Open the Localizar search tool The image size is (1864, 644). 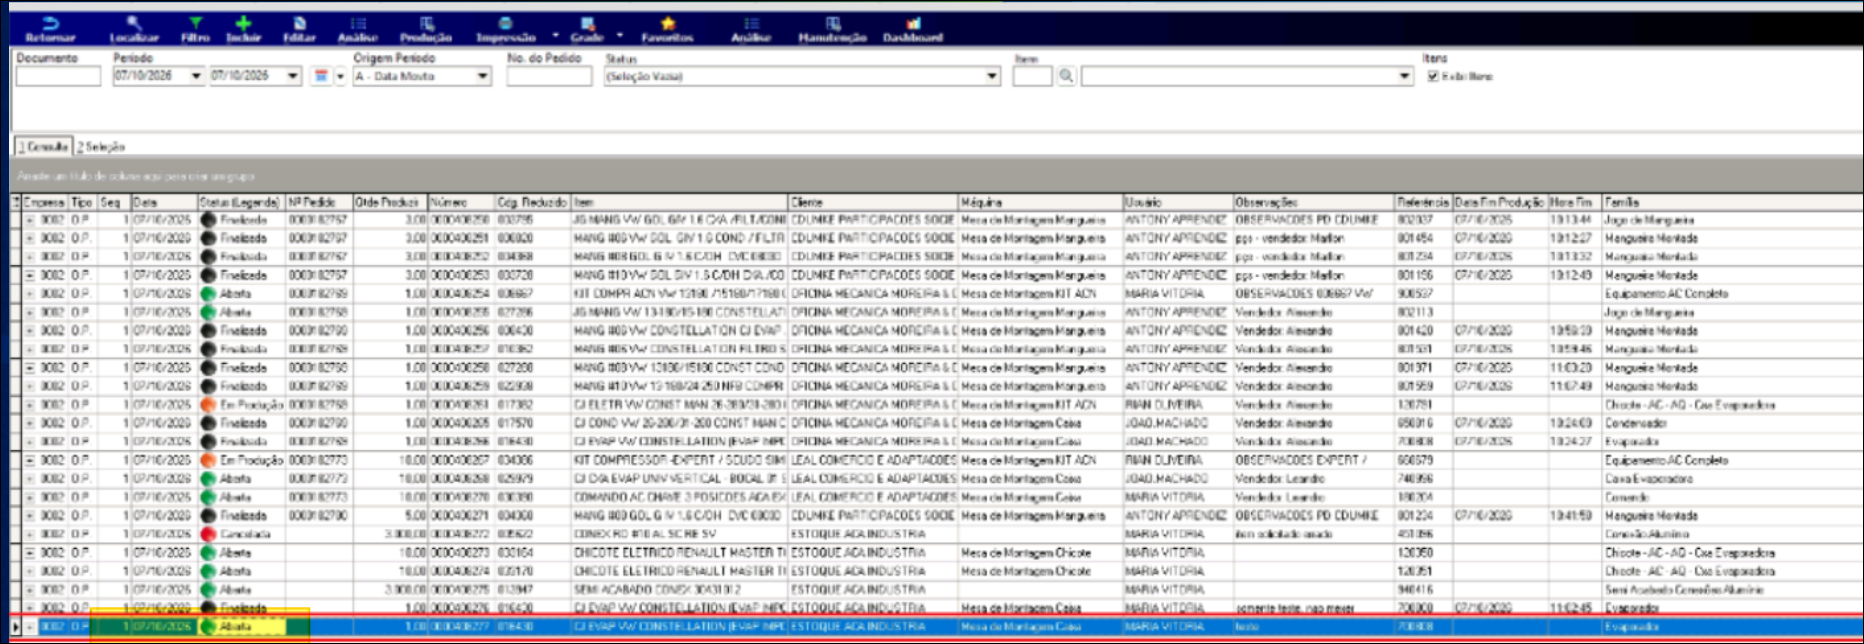(x=134, y=24)
